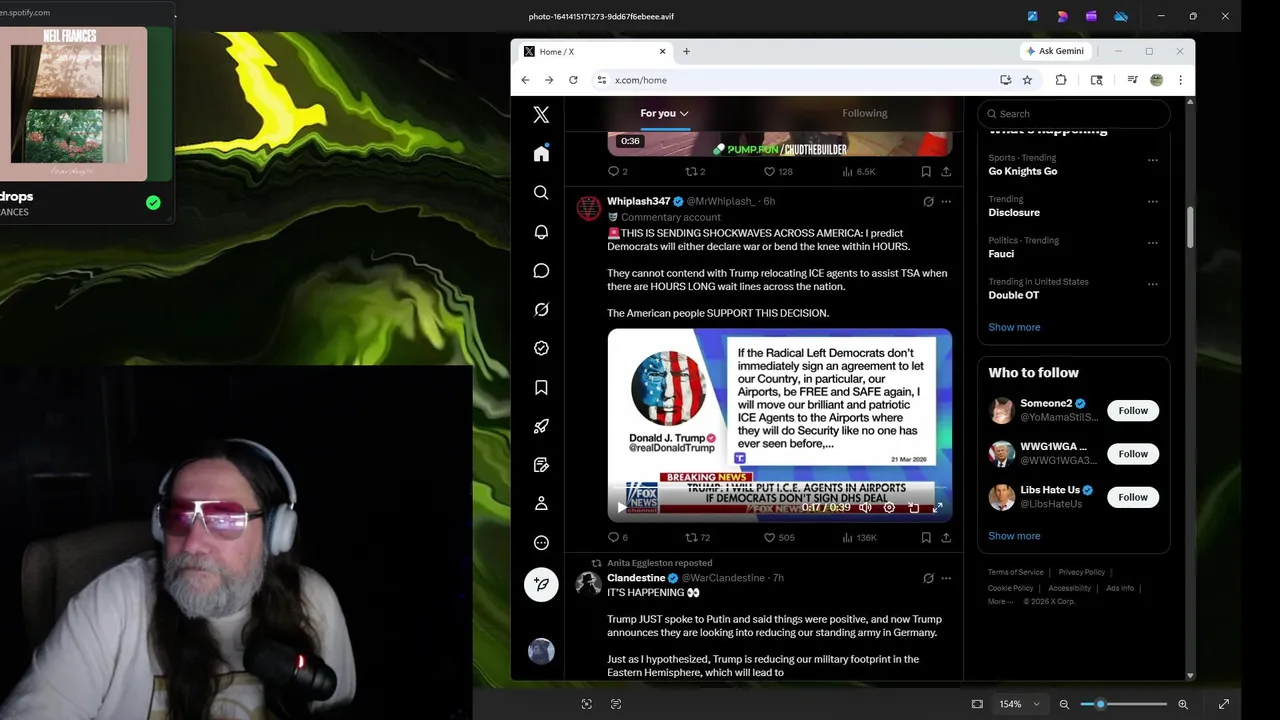This screenshot has height=720, width=1280.
Task: Like the Whiplash347 post with 505 likes
Action: tap(779, 537)
